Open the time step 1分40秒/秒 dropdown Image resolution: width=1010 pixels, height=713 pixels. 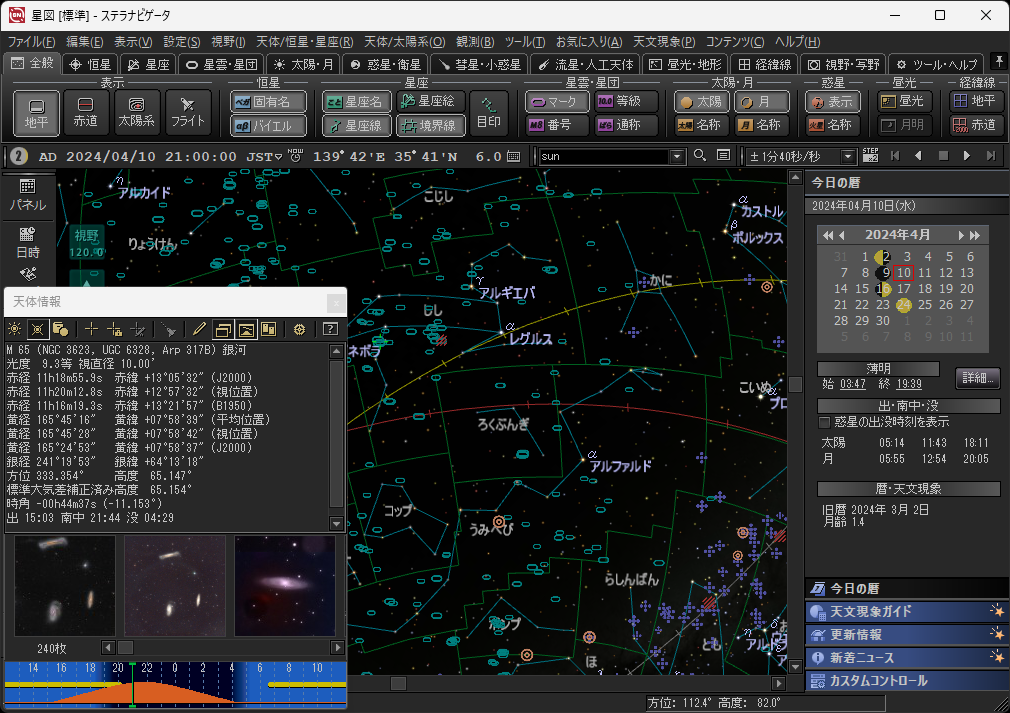click(x=849, y=157)
